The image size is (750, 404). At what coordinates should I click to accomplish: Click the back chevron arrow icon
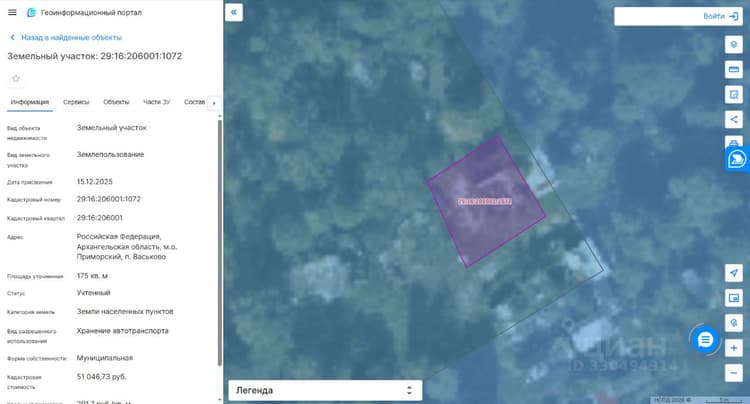(12, 37)
